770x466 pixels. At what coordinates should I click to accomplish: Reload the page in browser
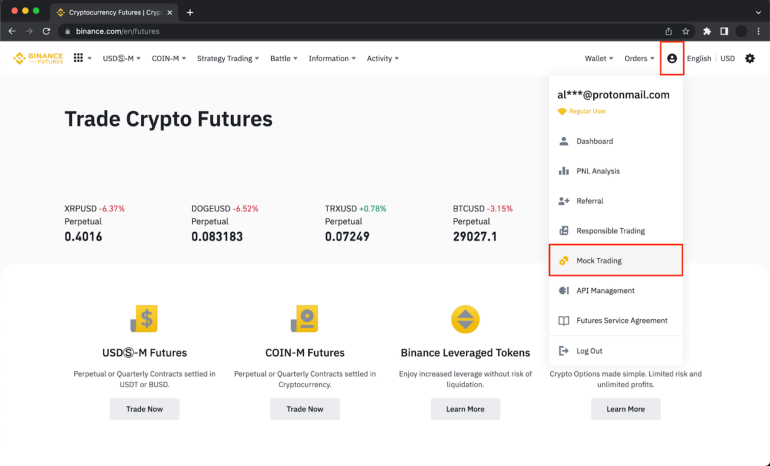coord(46,31)
